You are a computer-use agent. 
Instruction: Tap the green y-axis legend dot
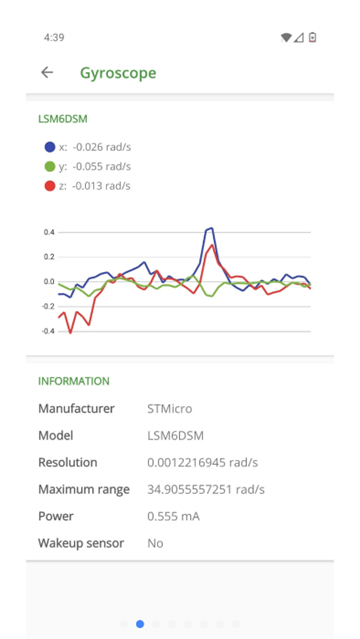[50, 167]
